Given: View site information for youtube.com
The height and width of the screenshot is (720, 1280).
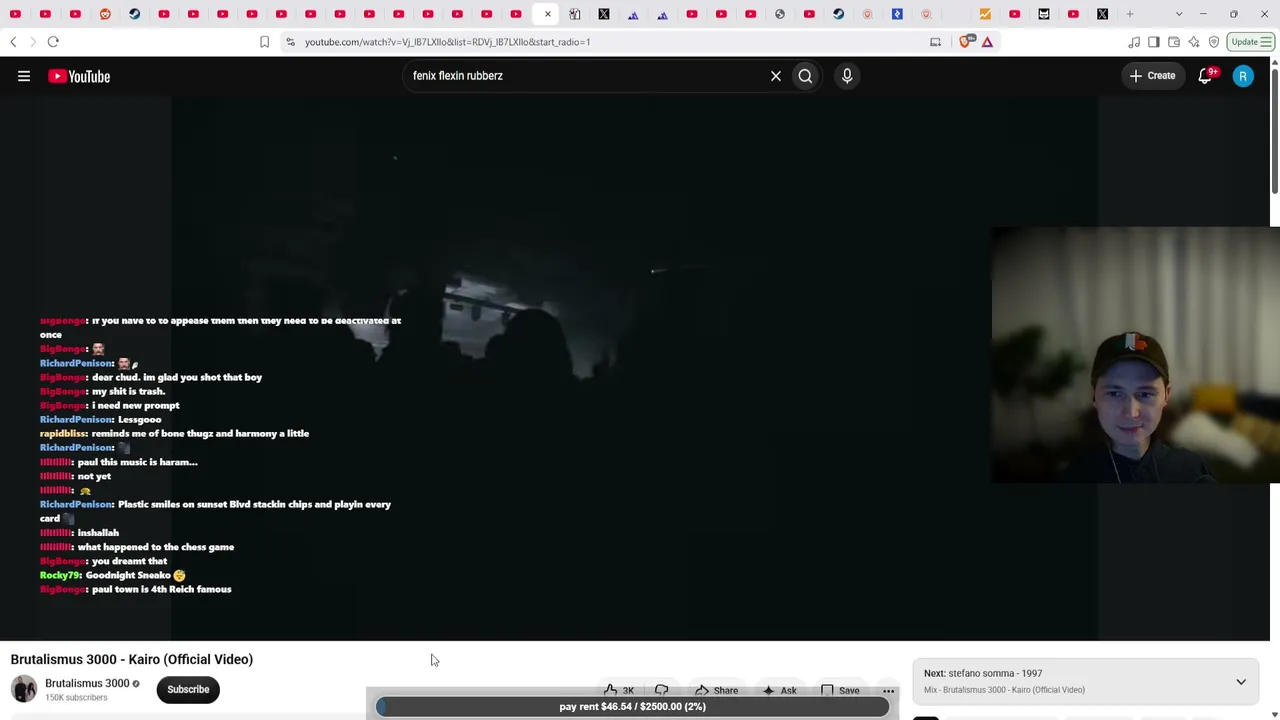Looking at the screenshot, I should tap(290, 42).
